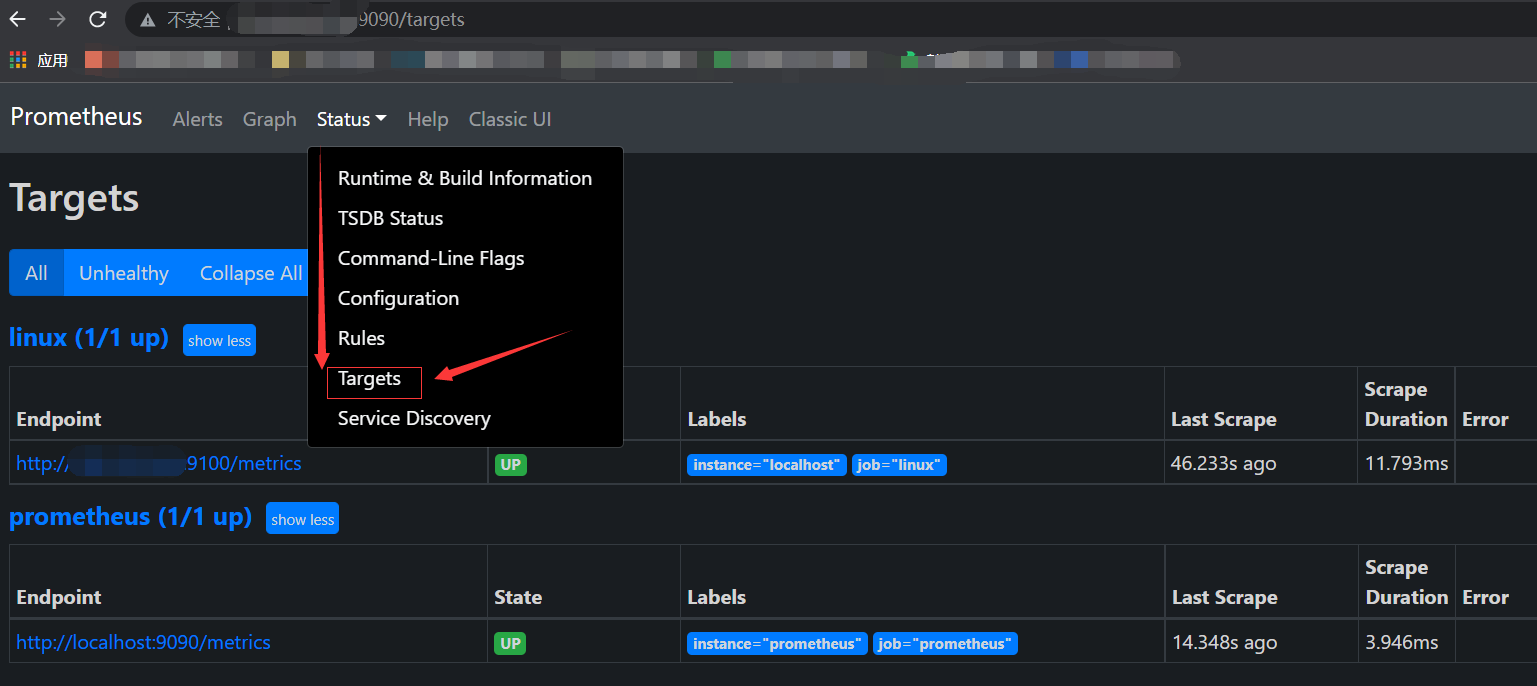
Task: Click UP state badge in prometheus row
Action: 510,643
